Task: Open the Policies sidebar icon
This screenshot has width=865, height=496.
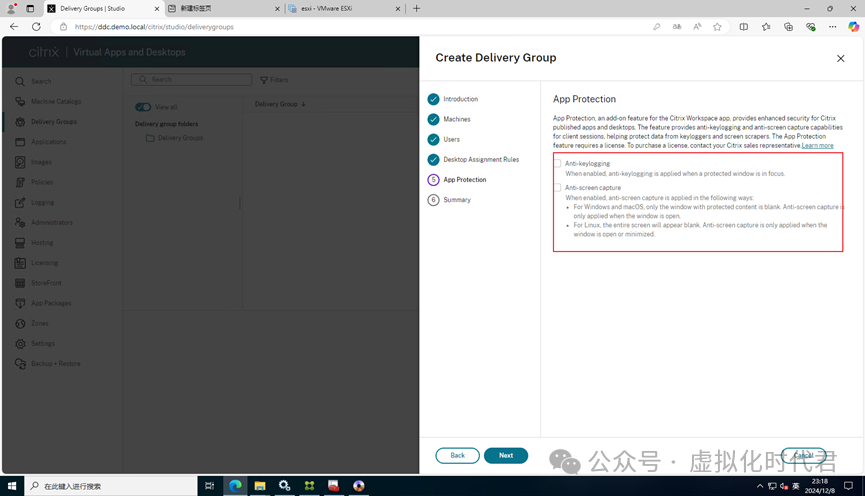Action: pyautogui.click(x=20, y=182)
